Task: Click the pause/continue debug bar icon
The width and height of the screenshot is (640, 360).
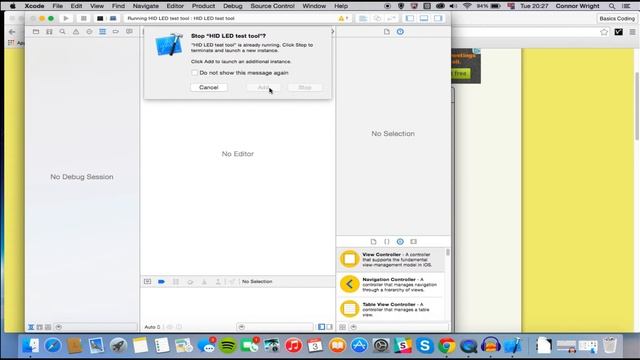Action: point(176,282)
